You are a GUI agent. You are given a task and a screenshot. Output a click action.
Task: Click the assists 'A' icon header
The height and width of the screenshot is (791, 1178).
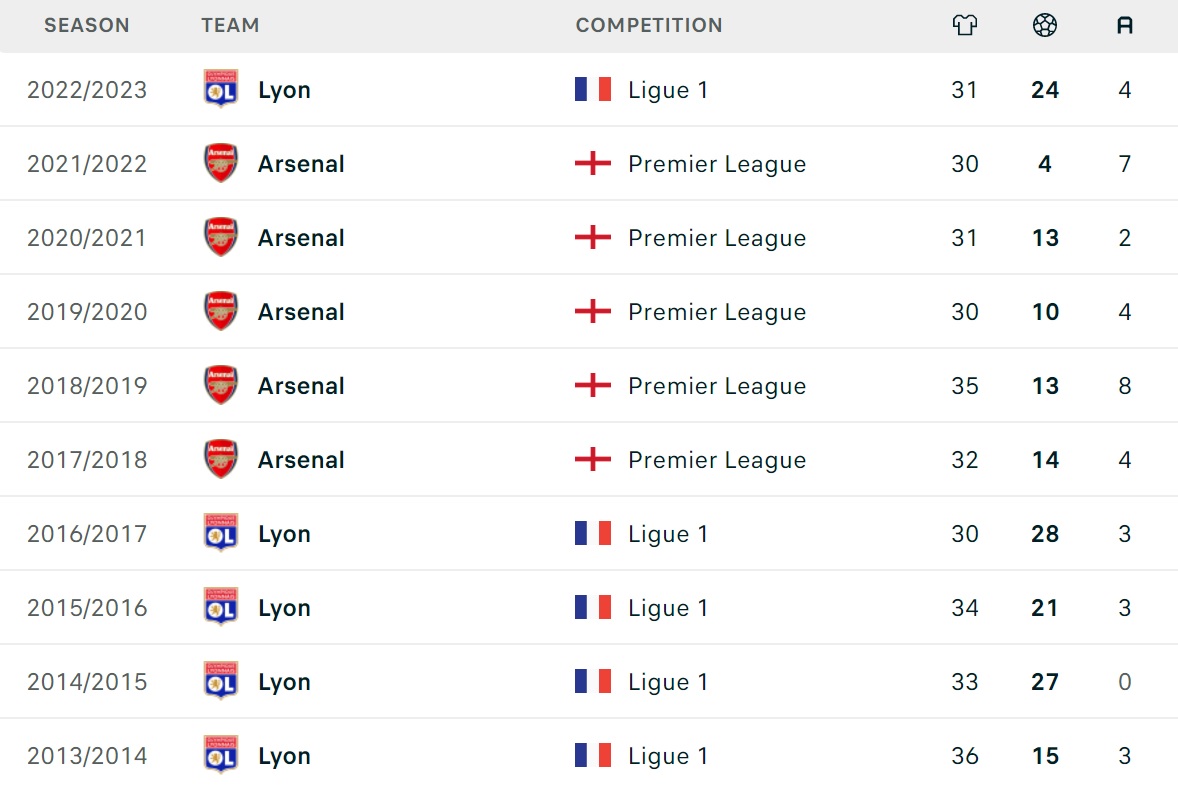(x=1125, y=26)
